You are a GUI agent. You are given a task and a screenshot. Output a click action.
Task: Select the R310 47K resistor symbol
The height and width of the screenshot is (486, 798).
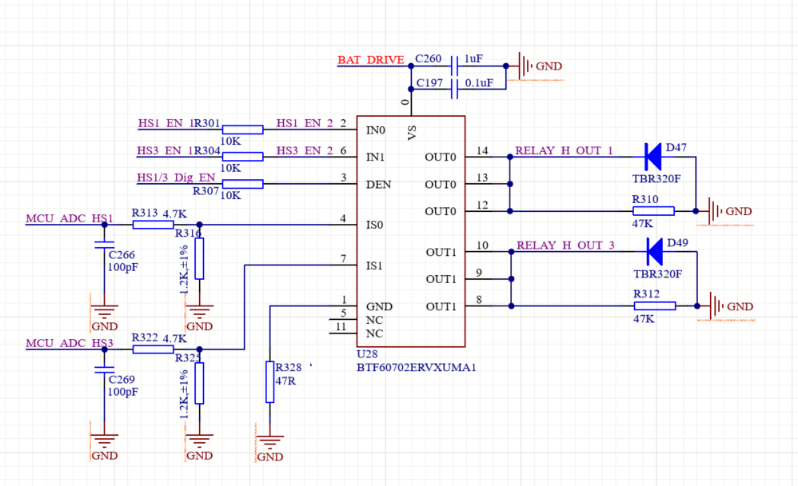point(653,211)
